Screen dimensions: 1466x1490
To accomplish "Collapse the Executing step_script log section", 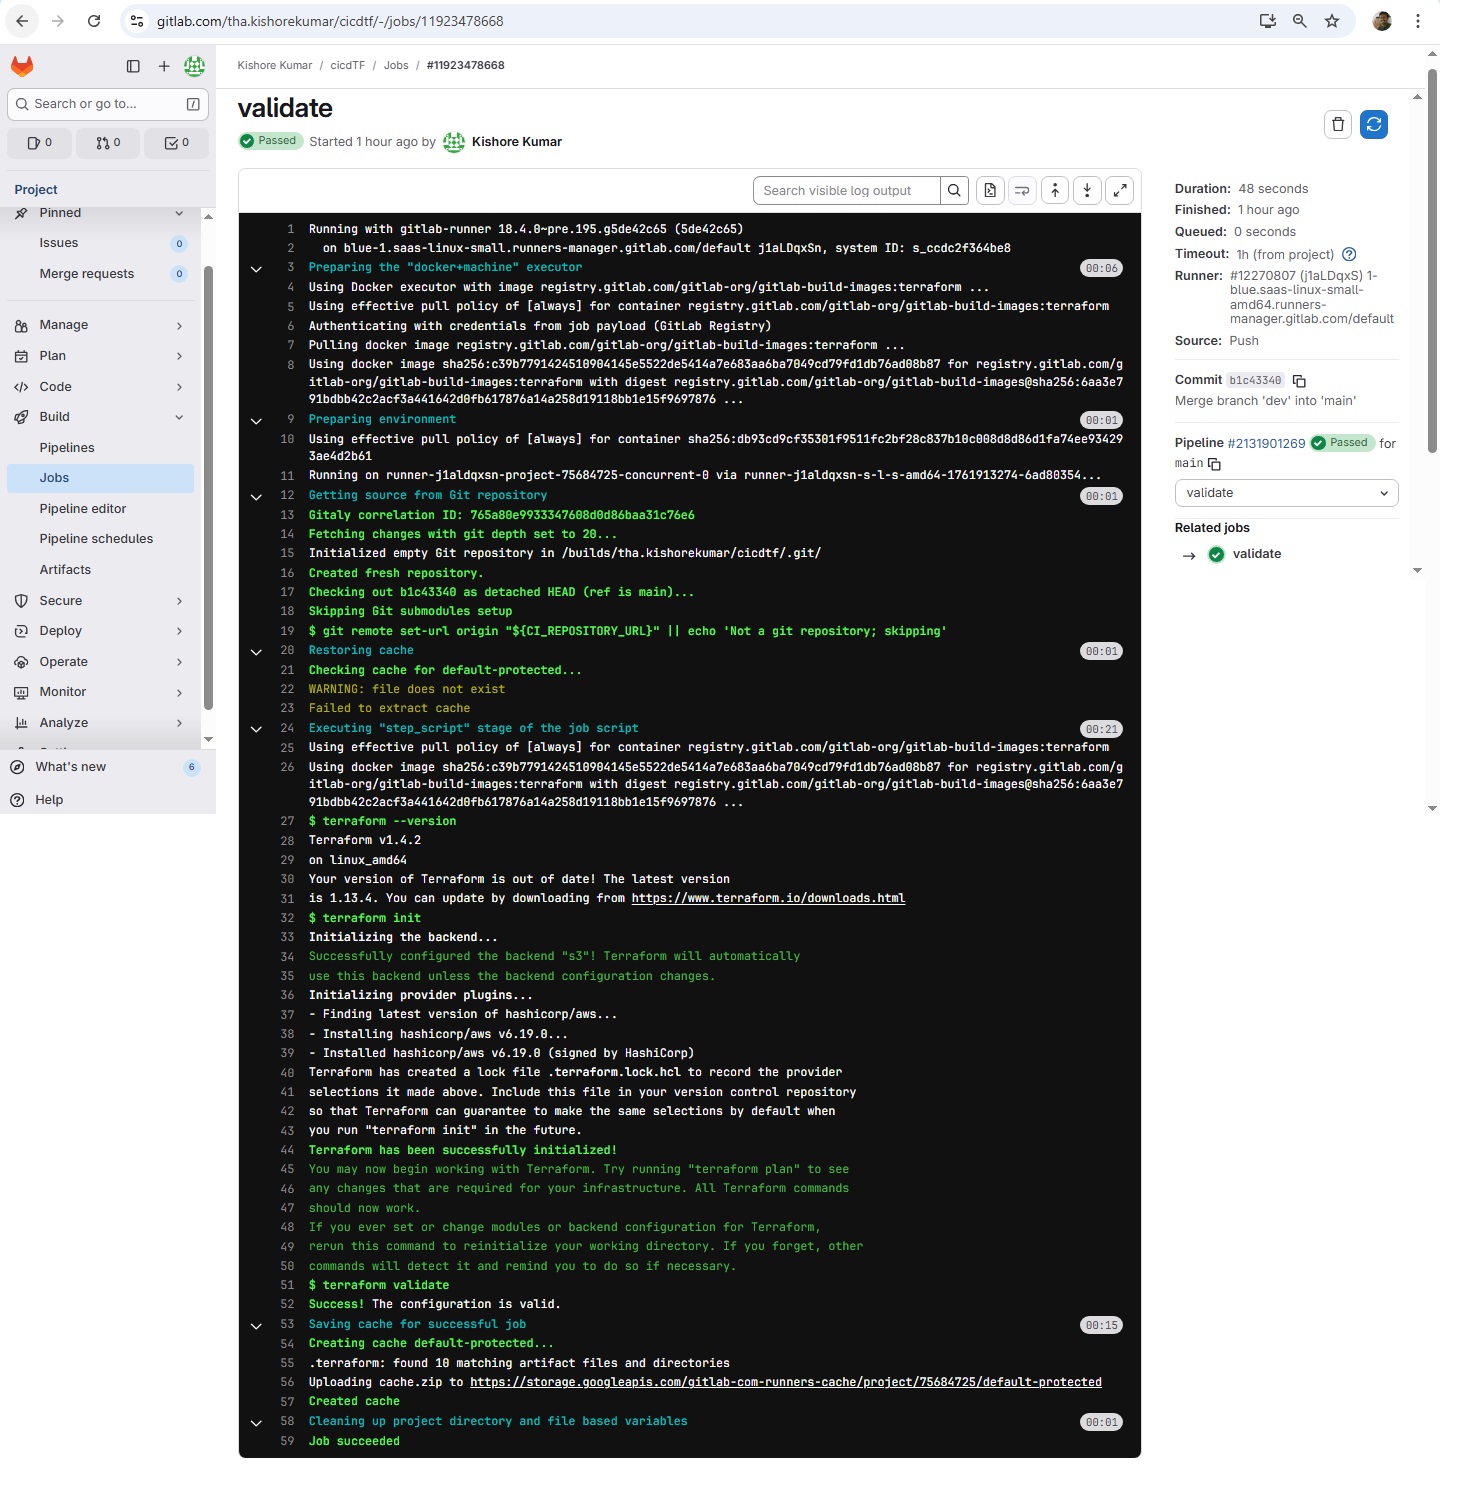I will 256,729.
